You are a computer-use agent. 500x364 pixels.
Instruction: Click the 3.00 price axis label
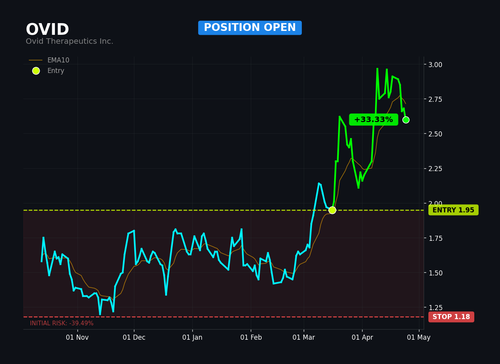[435, 64]
